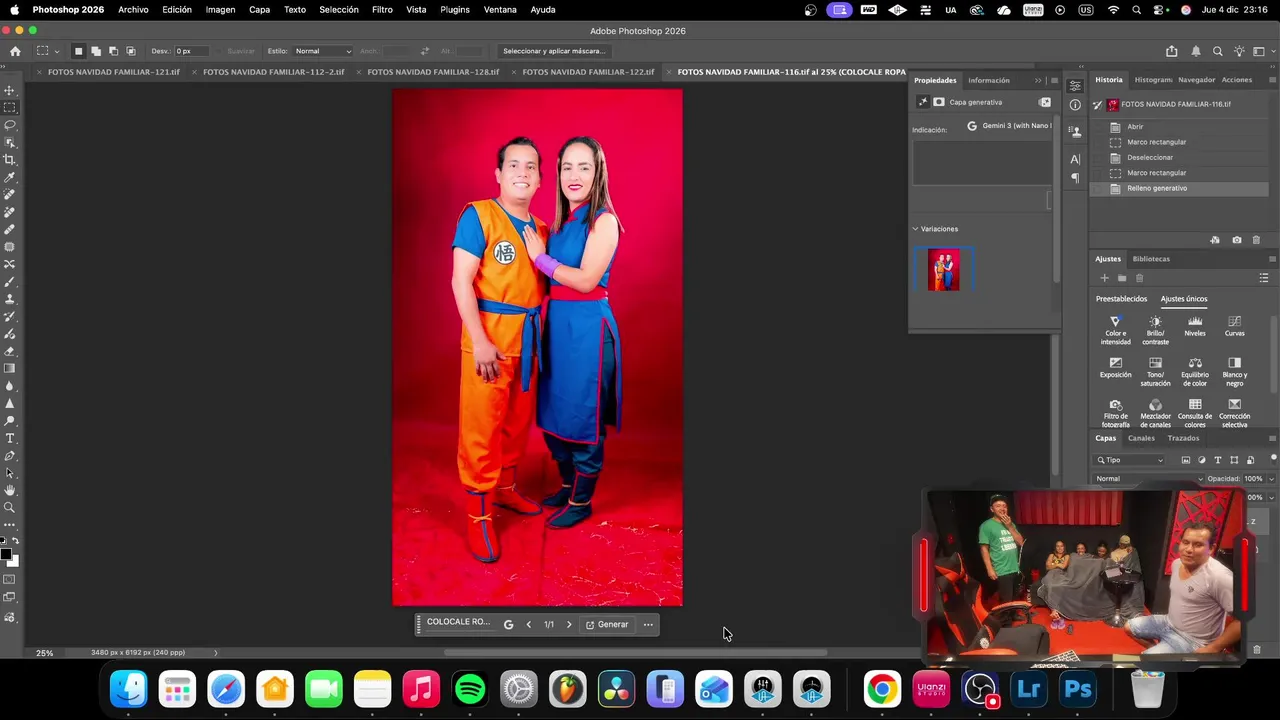The height and width of the screenshot is (720, 1280).
Task: Select the Pen tool
Action: [10, 456]
